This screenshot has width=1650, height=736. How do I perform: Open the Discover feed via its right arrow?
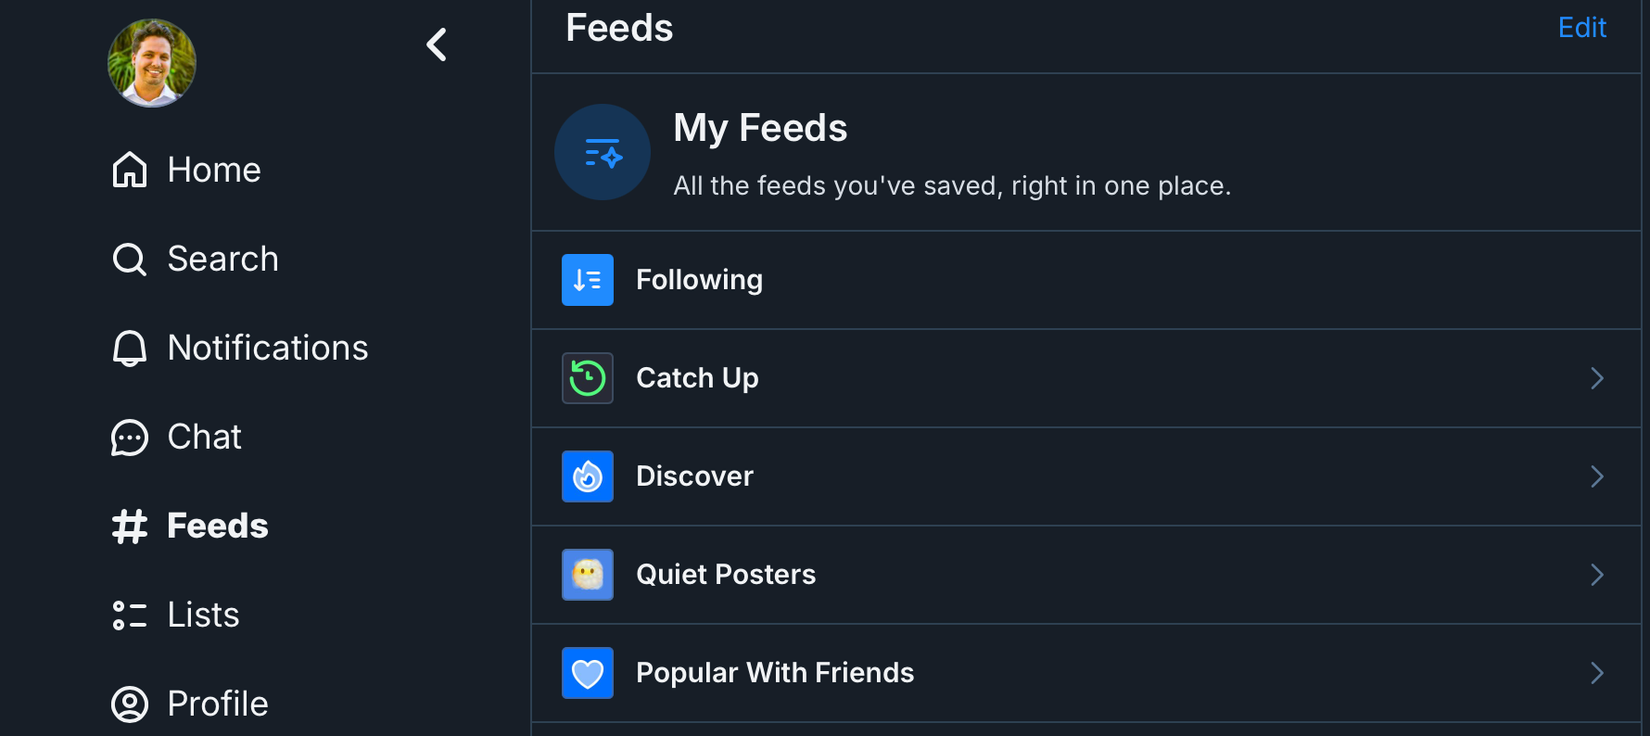1596,476
